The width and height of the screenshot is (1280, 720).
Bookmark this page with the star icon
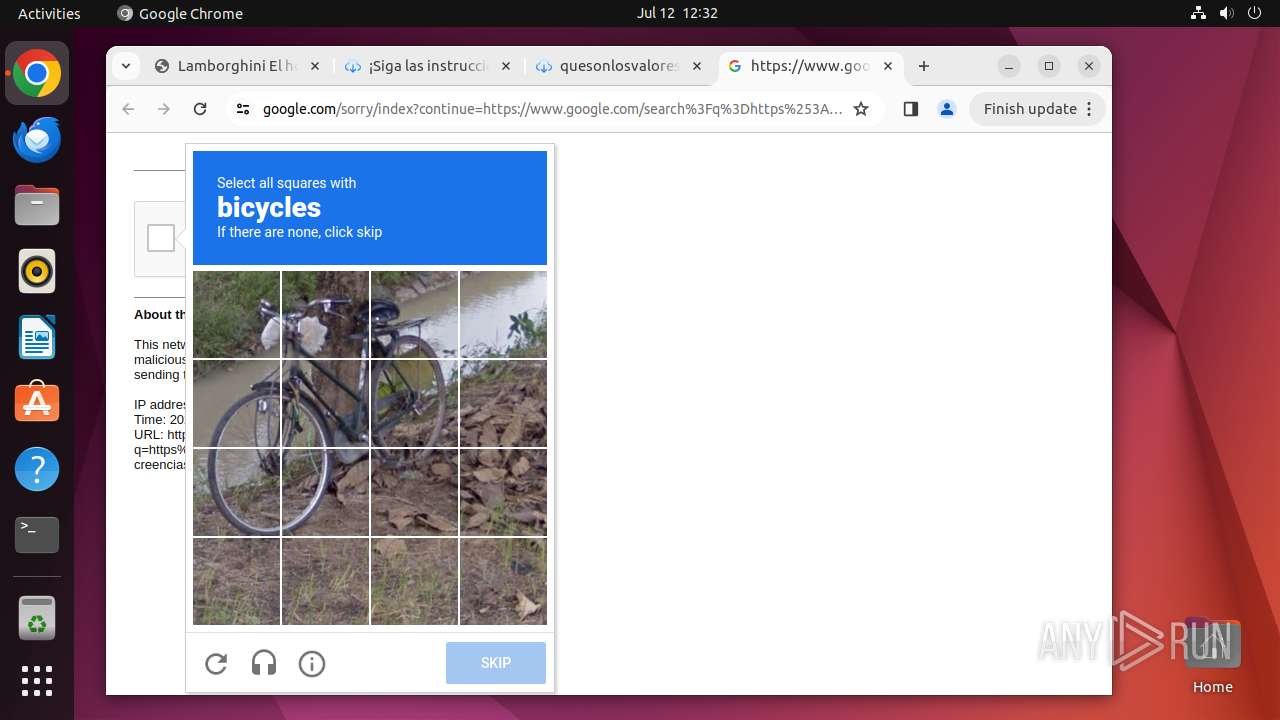pos(861,109)
